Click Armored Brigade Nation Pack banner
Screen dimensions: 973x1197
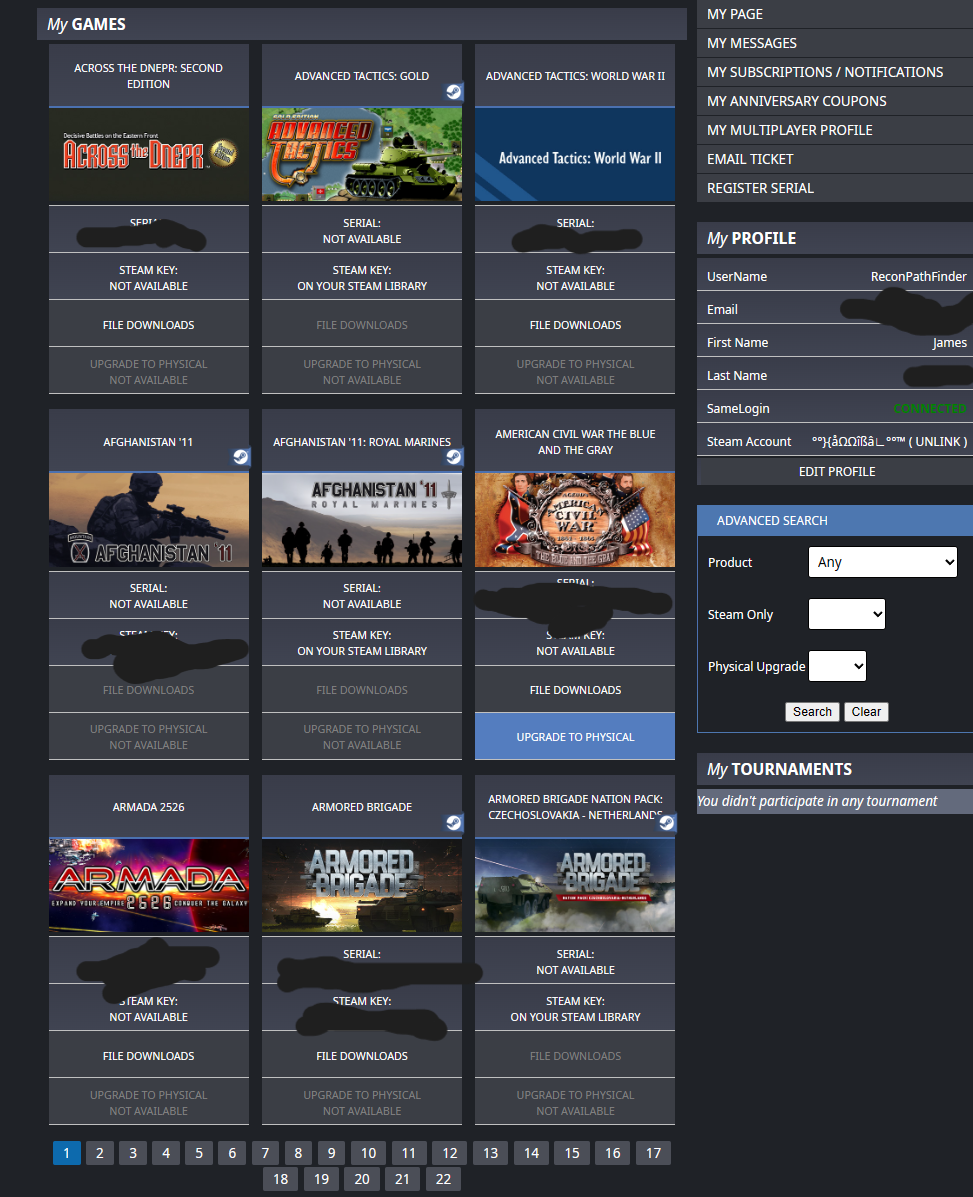point(575,886)
